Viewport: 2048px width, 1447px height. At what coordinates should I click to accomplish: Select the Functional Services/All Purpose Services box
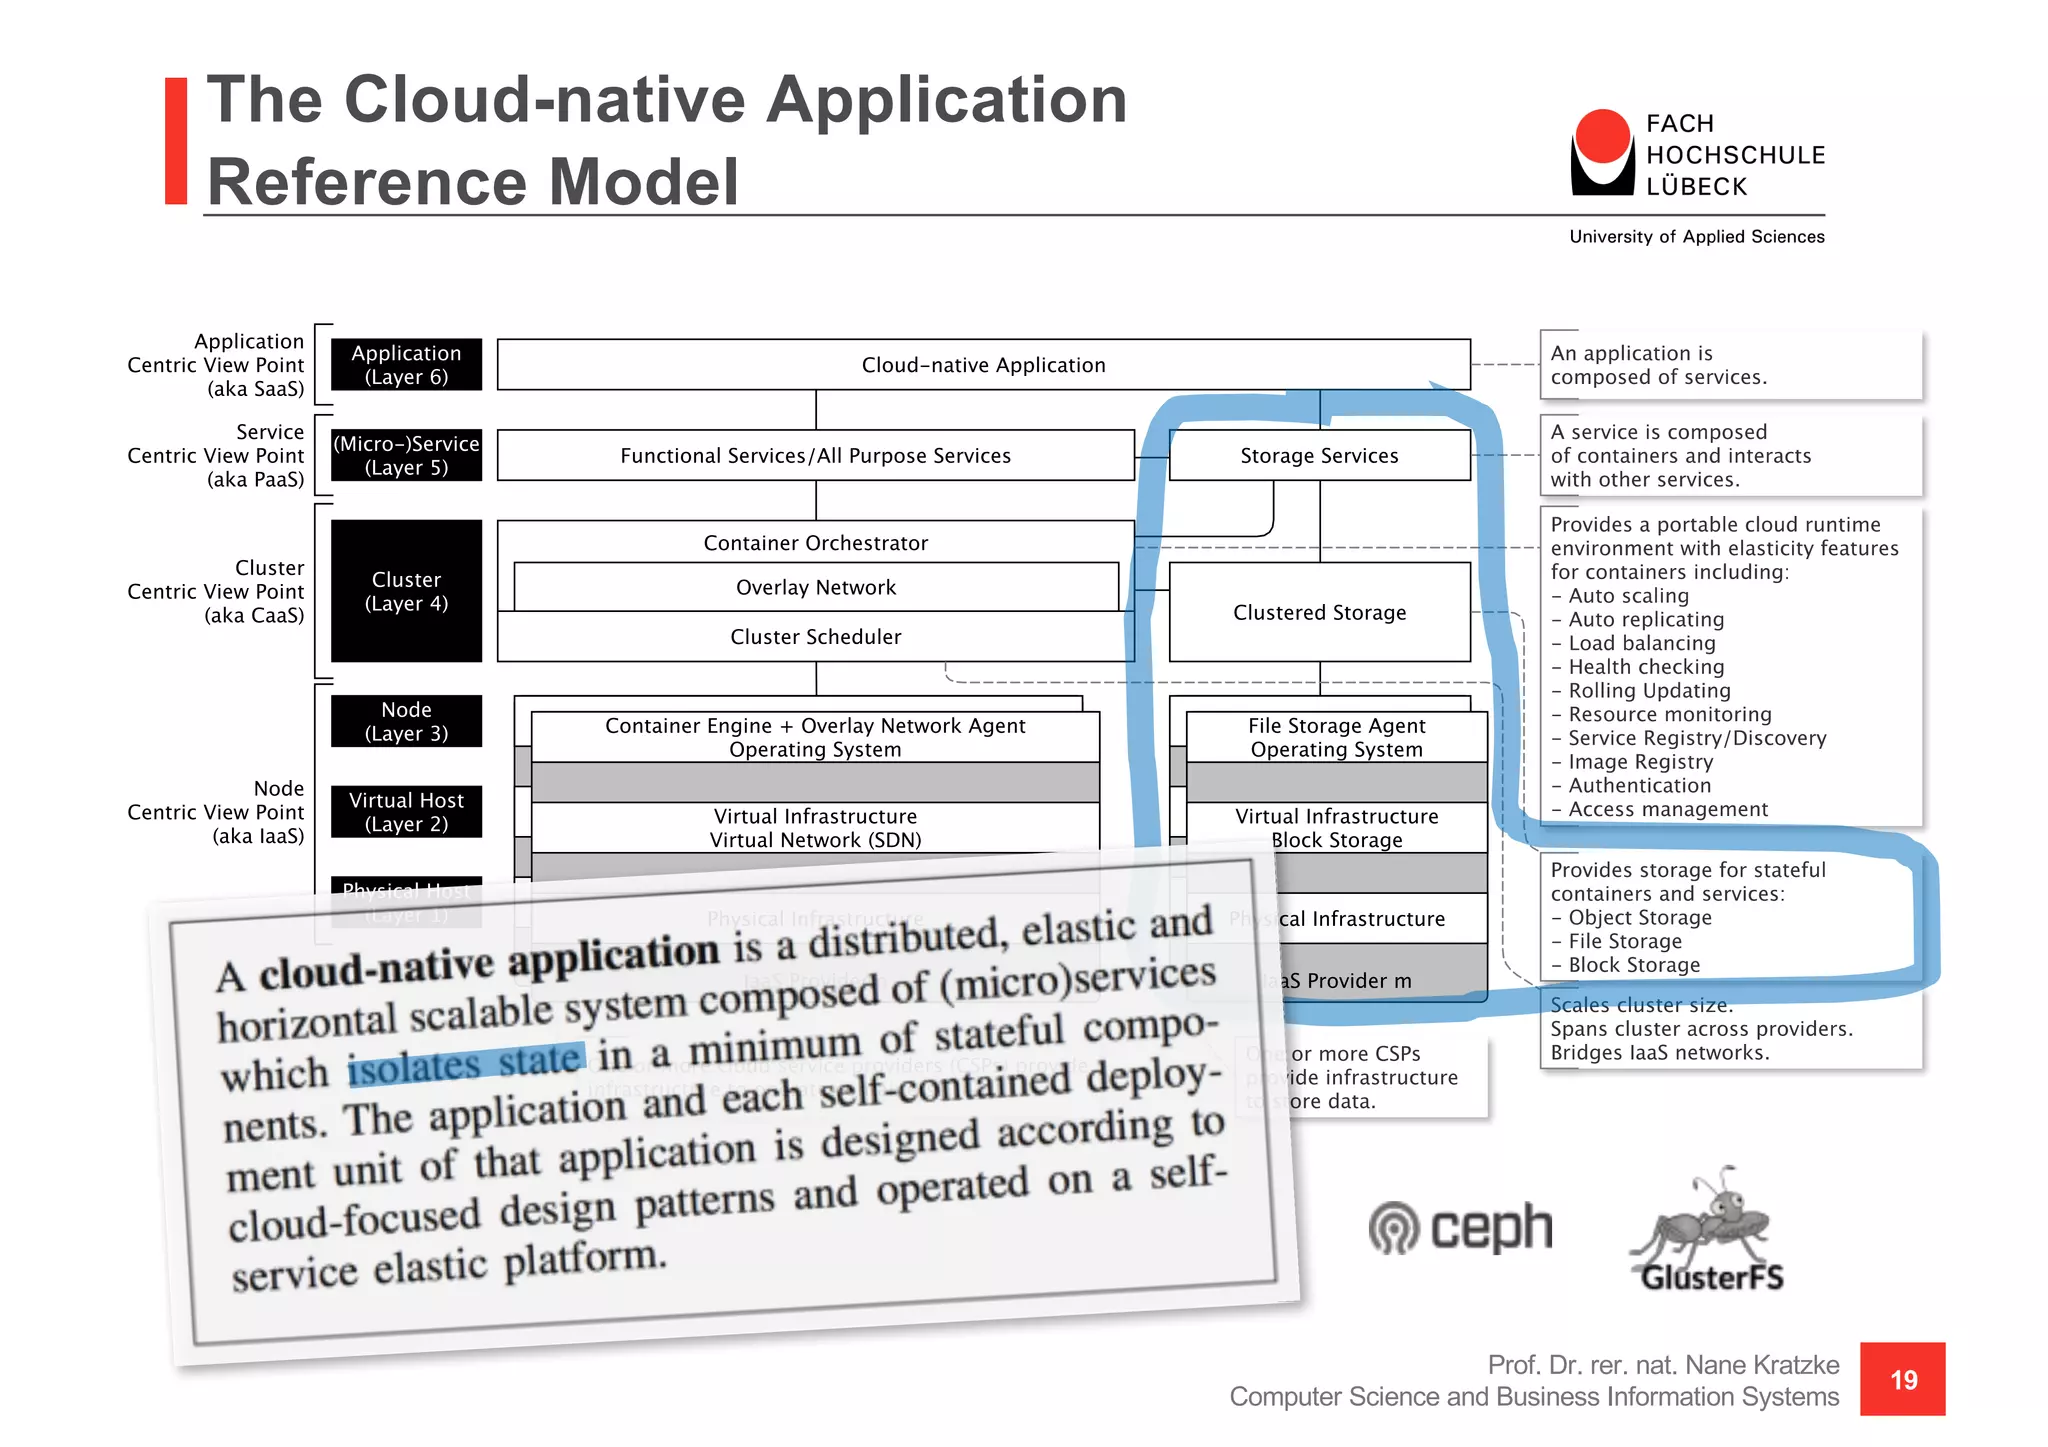point(815,456)
